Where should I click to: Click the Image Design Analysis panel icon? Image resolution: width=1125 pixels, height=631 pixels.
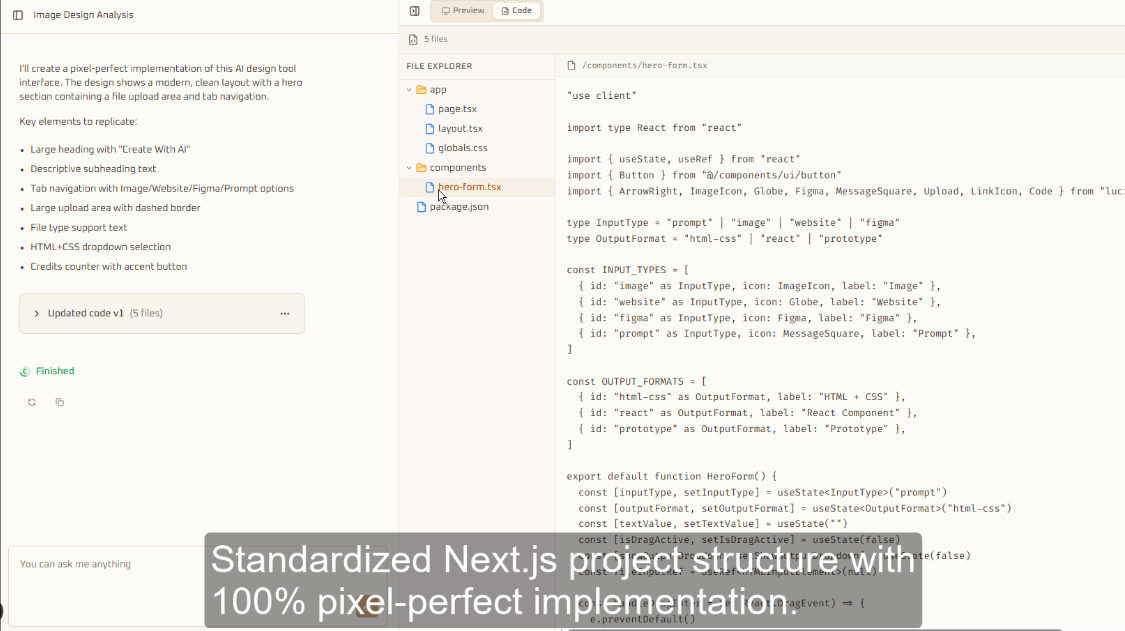[17, 14]
